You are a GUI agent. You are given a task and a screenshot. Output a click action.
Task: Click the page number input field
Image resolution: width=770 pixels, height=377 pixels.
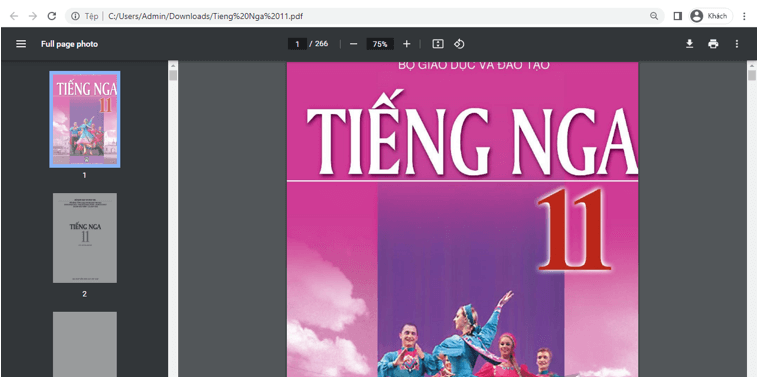point(297,44)
